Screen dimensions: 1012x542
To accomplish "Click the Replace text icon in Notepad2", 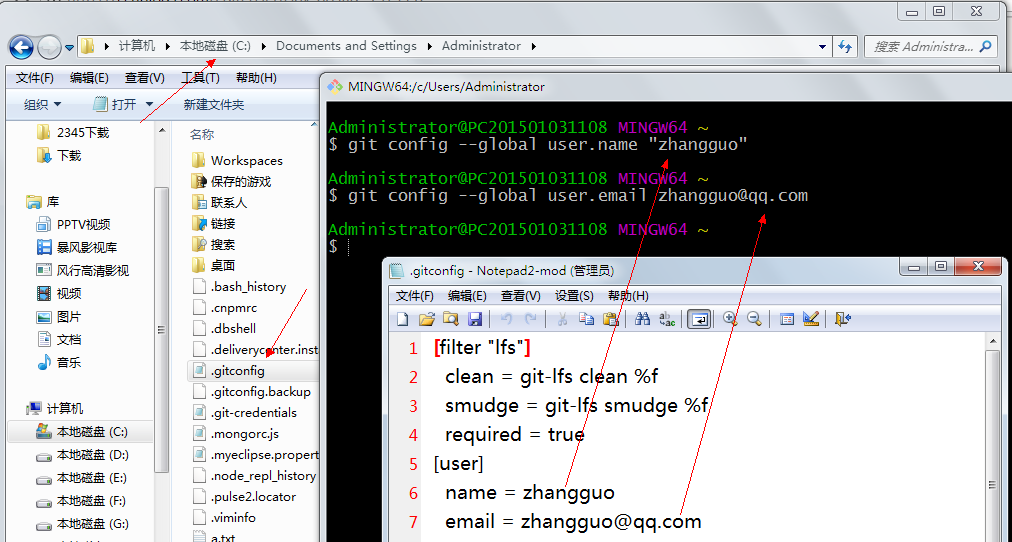I will (x=666, y=319).
